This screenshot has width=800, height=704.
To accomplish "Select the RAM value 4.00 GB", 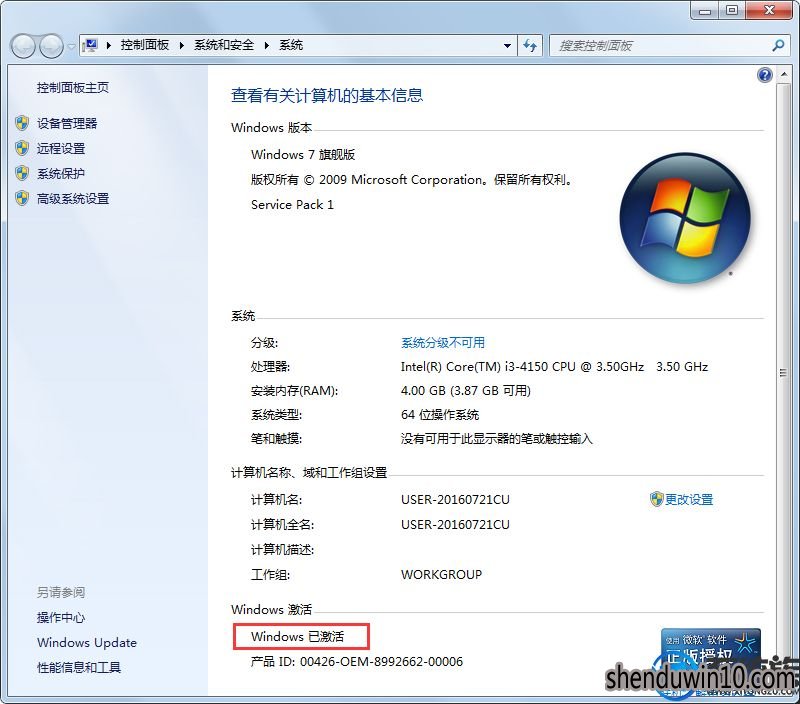I will coord(466,390).
